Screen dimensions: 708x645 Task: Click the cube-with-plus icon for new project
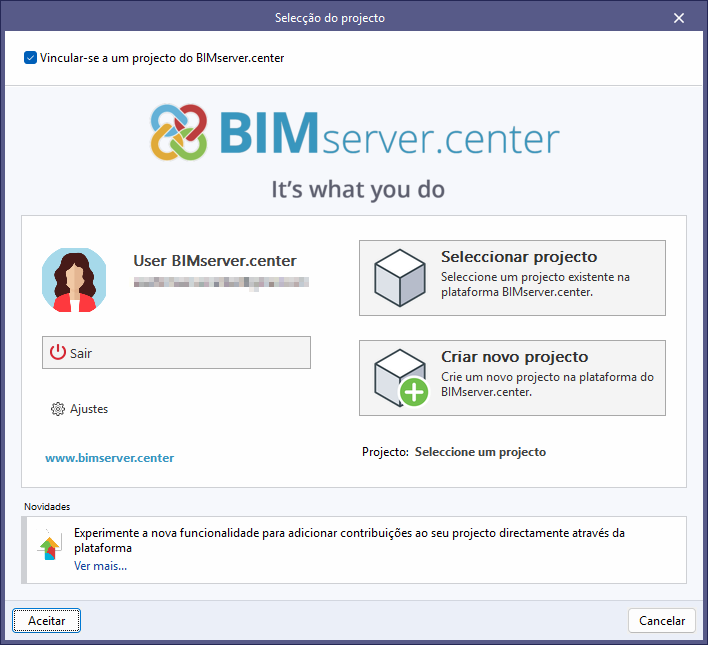pyautogui.click(x=401, y=378)
